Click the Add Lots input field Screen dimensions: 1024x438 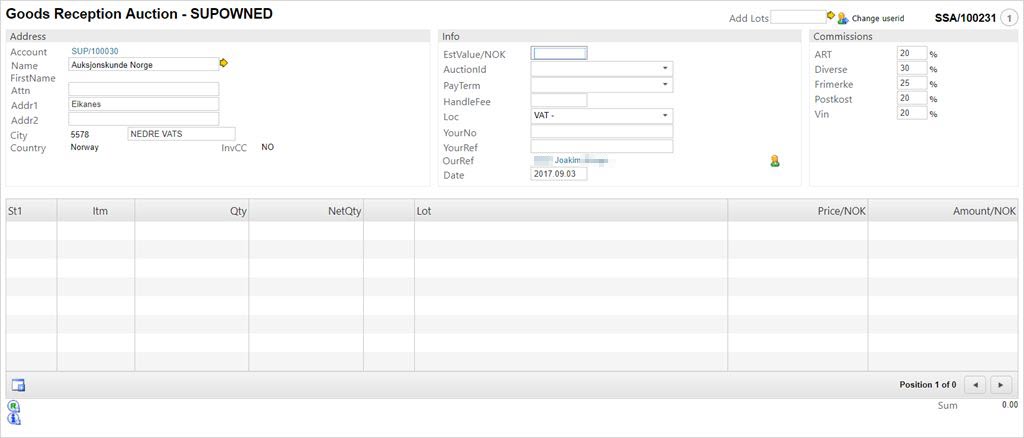coord(797,17)
